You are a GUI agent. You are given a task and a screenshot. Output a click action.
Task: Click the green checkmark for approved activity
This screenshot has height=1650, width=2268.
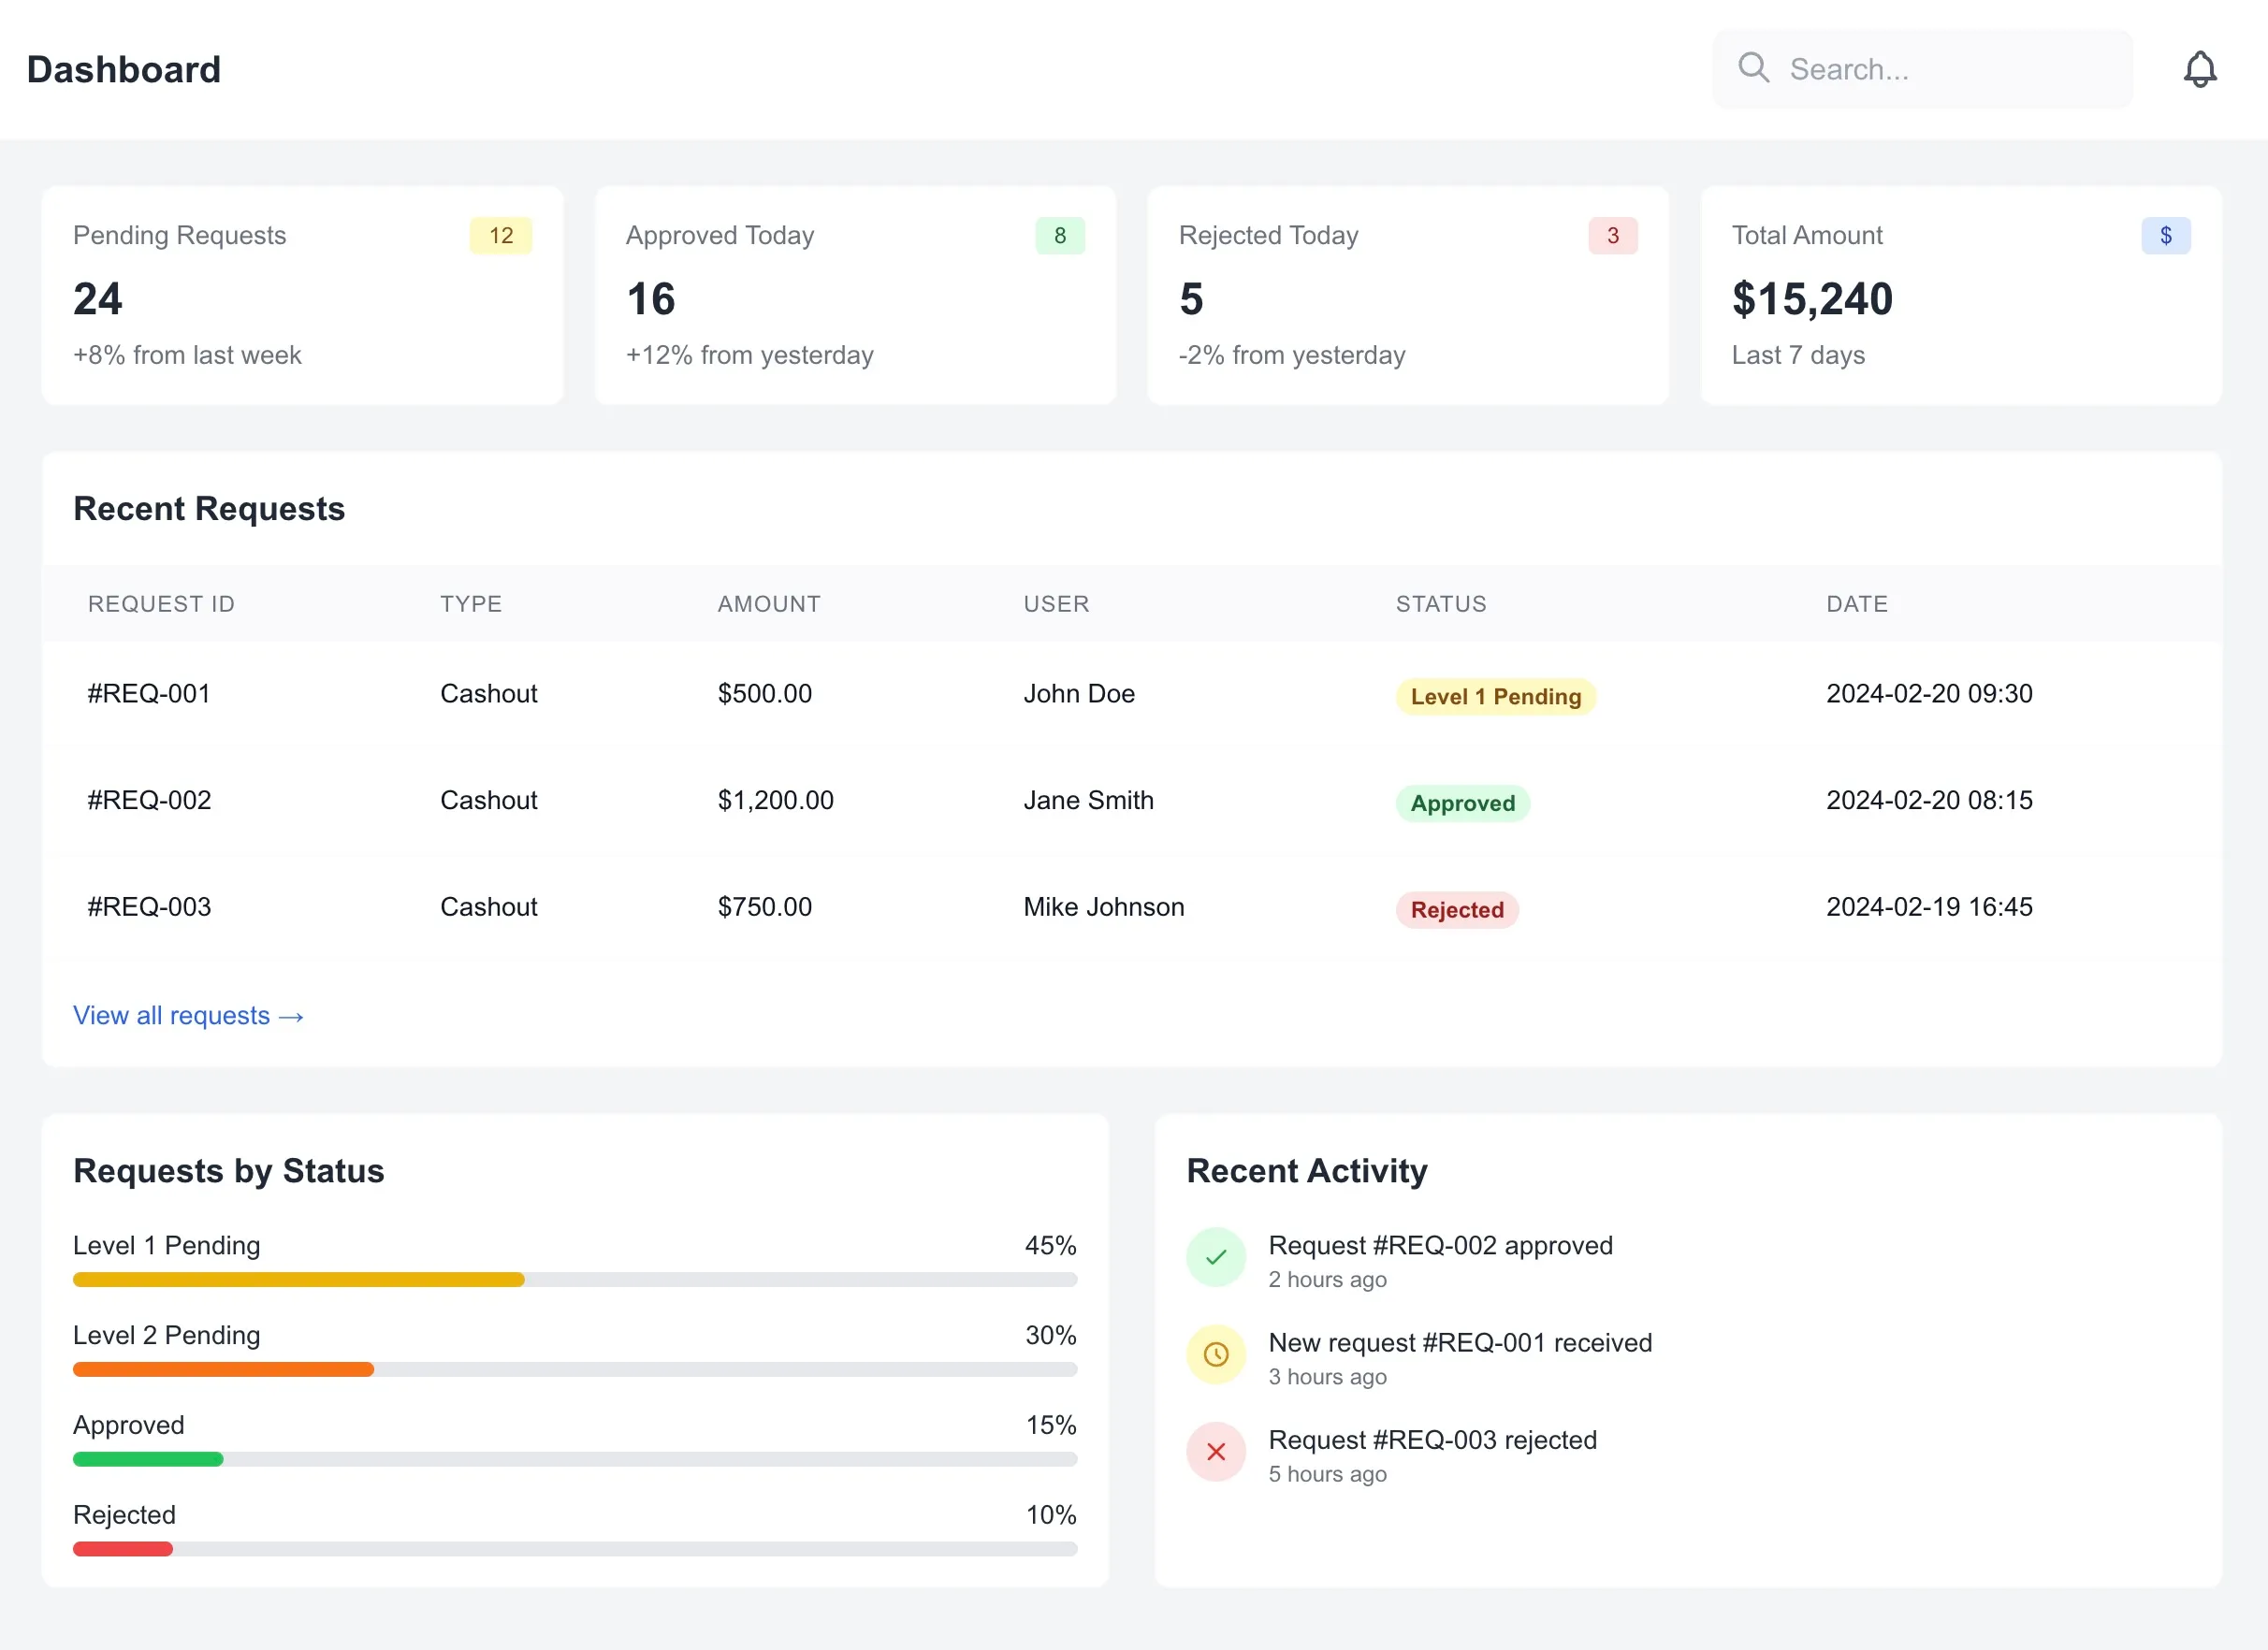point(1215,1256)
